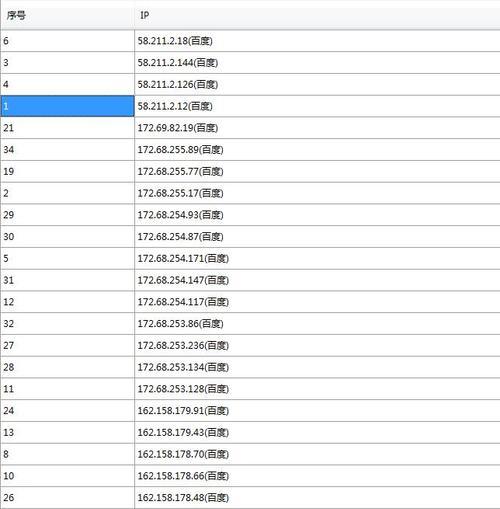The width and height of the screenshot is (500, 509).
Task: Select IP cell 58.211.2.18(百度)
Action: [317, 41]
